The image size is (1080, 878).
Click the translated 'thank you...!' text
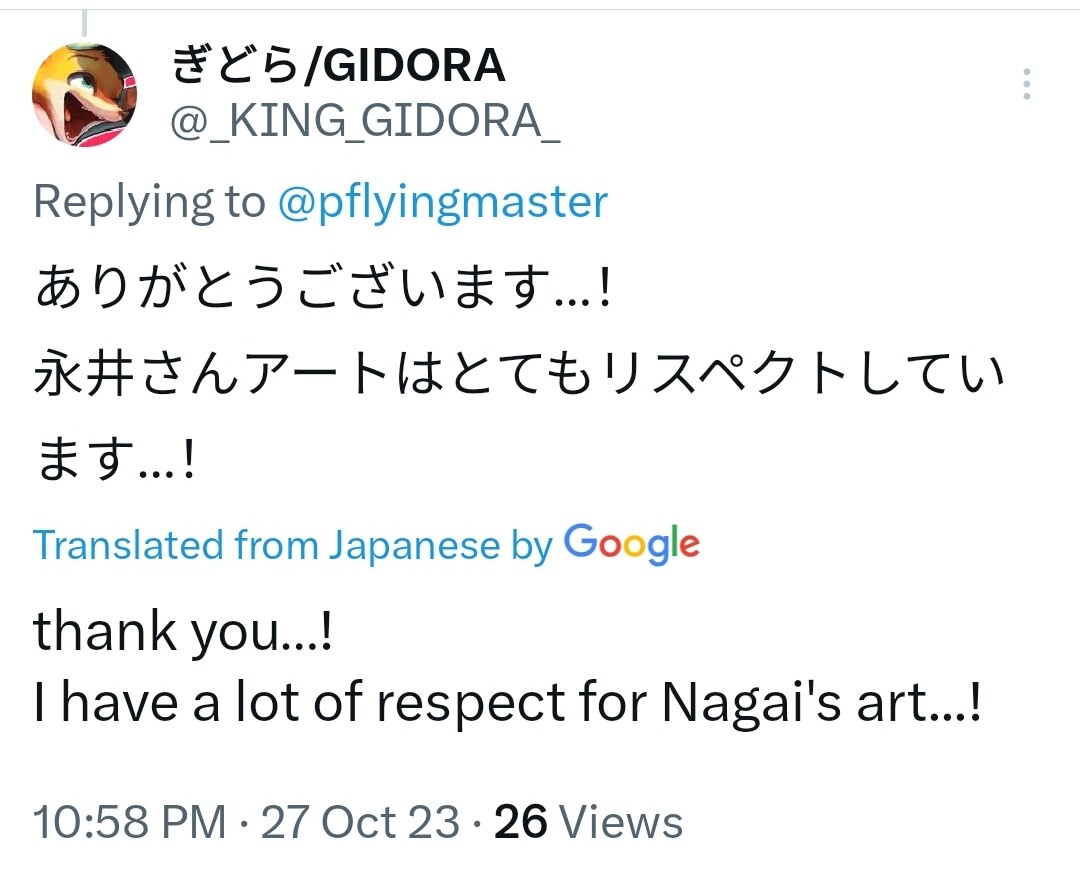pyautogui.click(x=182, y=633)
